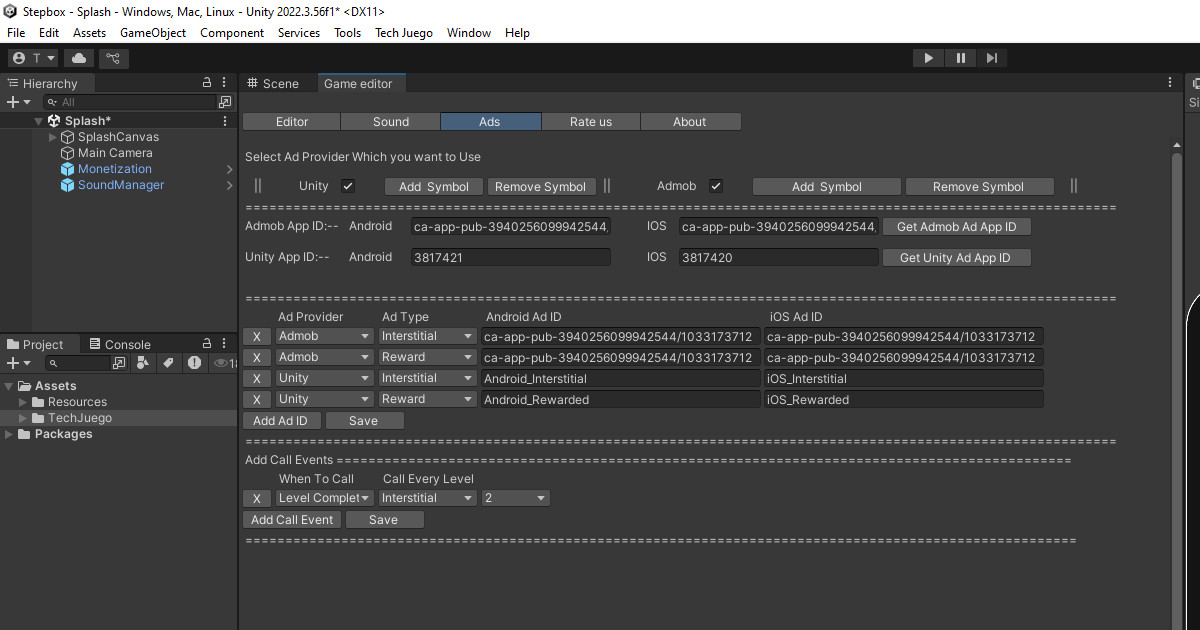This screenshot has width=1200, height=630.
Task: Switch to the Sound tab
Action: click(391, 122)
